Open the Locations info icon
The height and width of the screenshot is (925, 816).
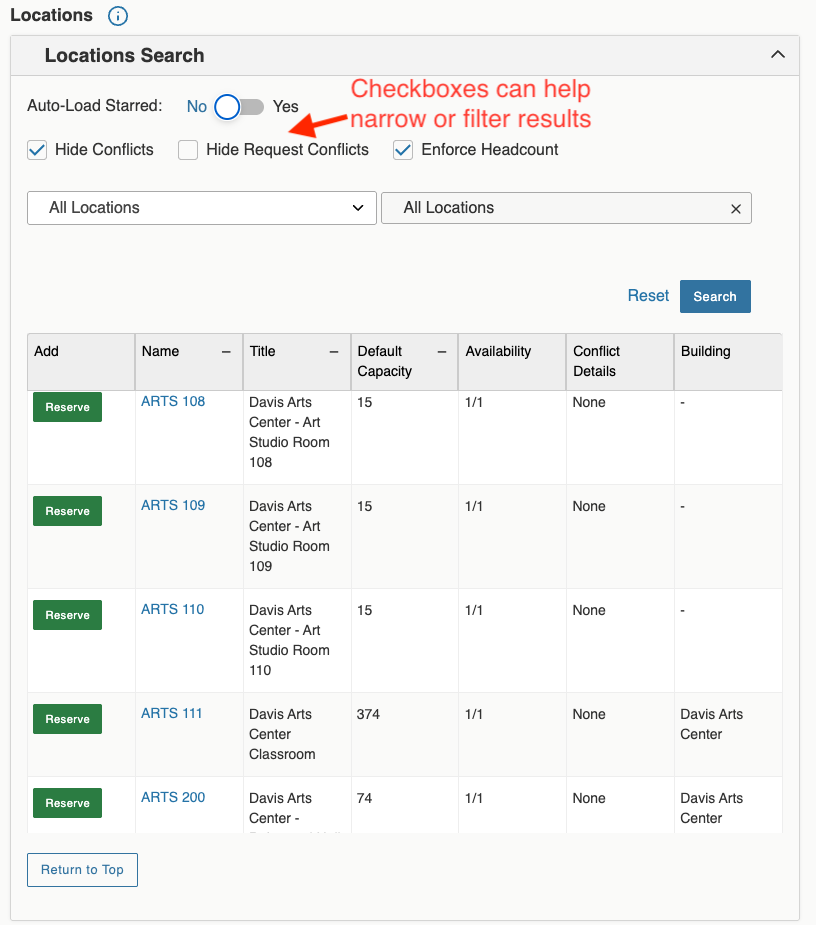[x=118, y=15]
